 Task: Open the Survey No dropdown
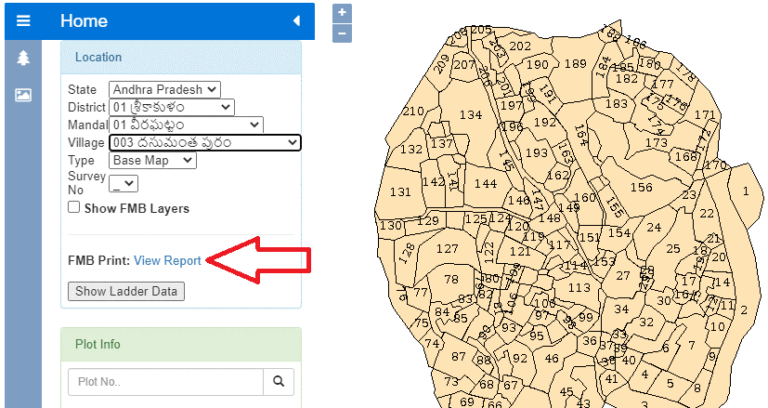(x=123, y=183)
